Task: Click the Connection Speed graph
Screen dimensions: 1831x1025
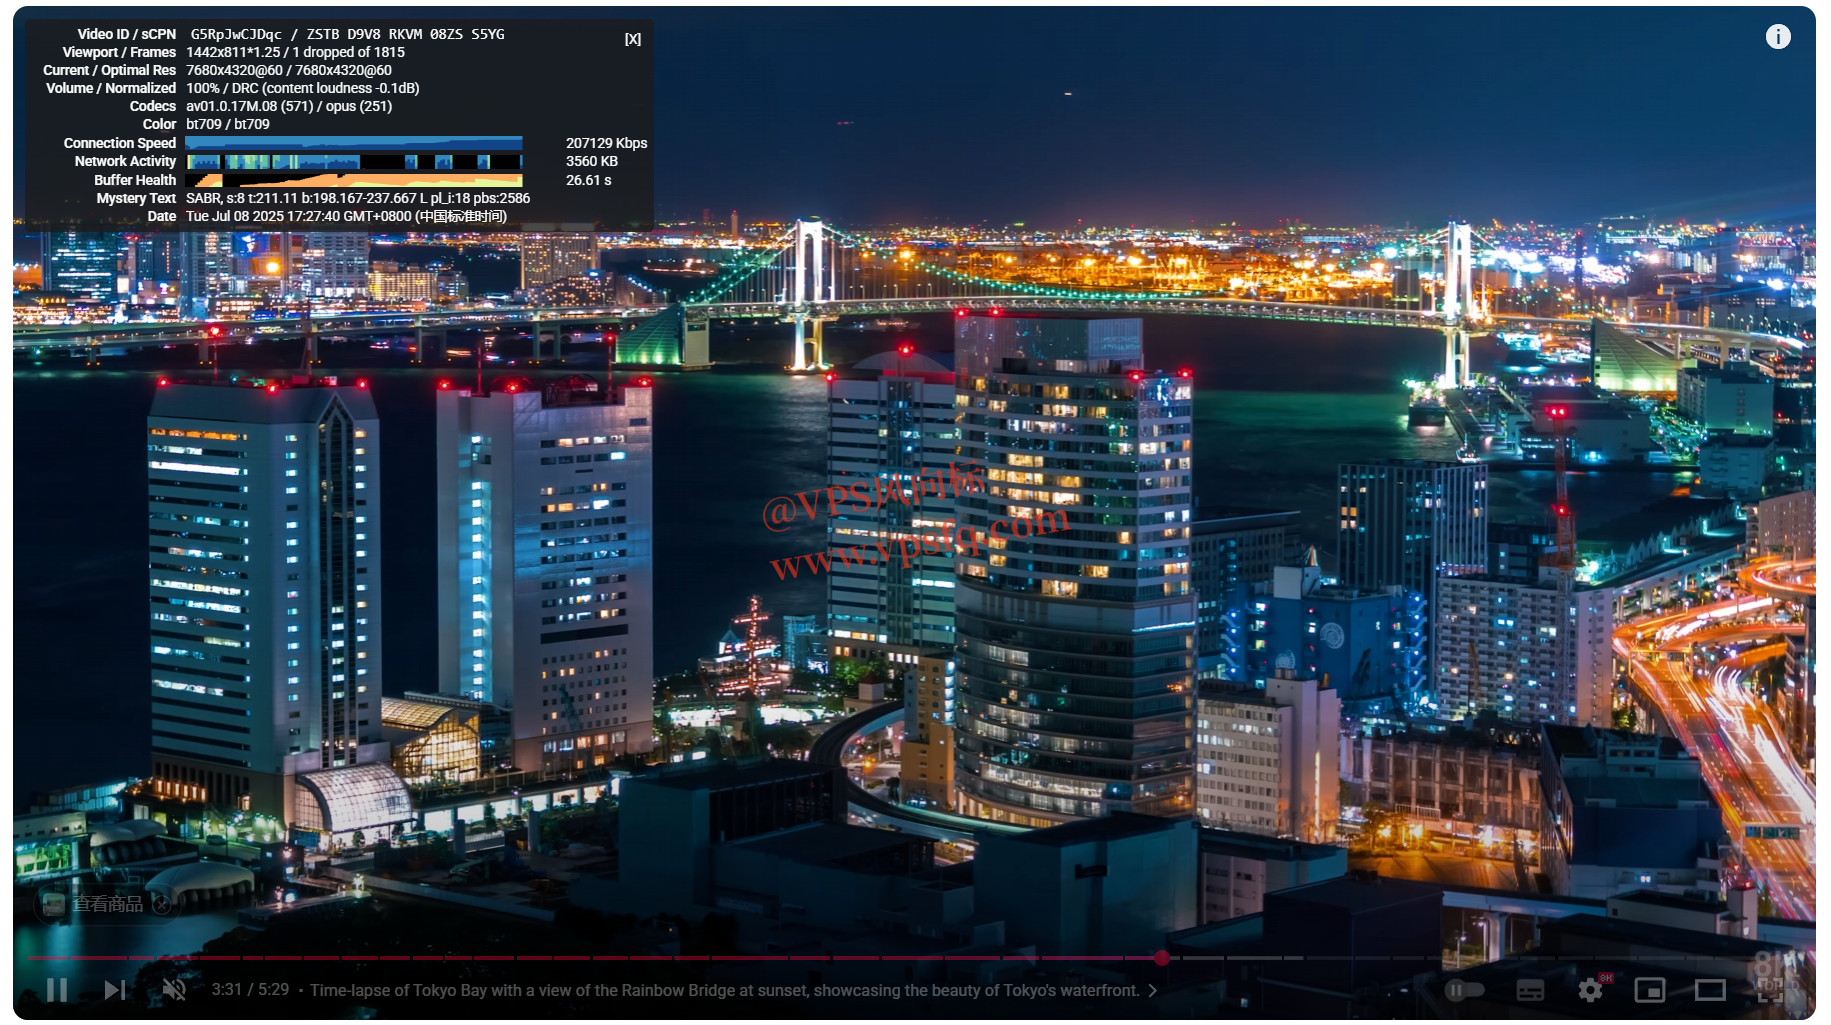Action: (x=354, y=143)
